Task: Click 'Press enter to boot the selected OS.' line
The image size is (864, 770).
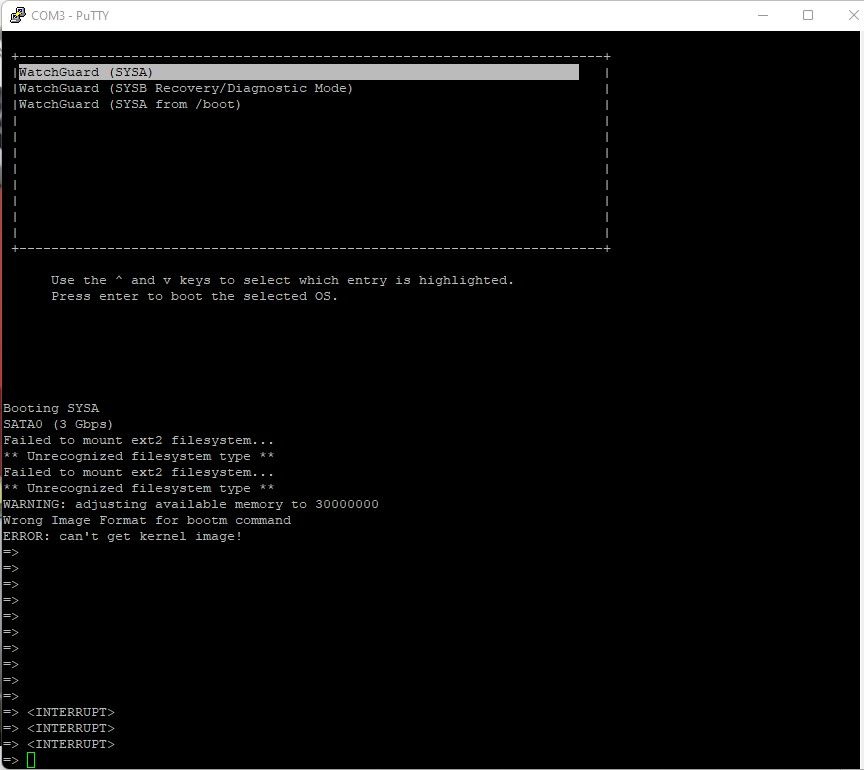Action: click(194, 296)
